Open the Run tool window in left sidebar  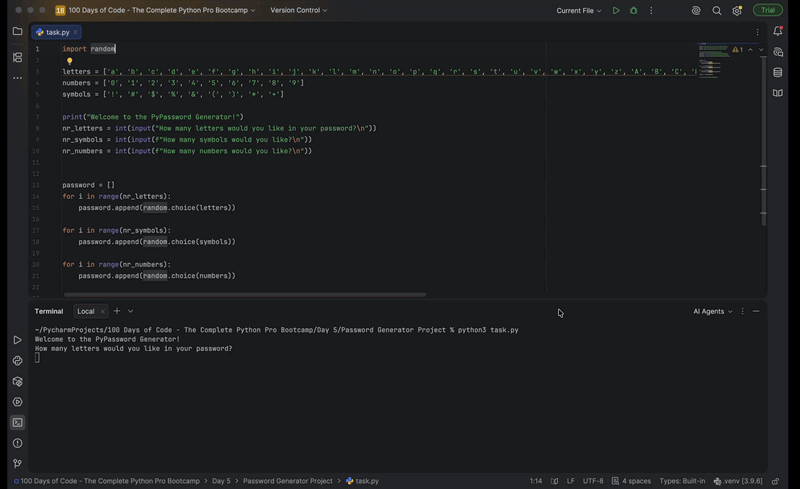point(17,340)
